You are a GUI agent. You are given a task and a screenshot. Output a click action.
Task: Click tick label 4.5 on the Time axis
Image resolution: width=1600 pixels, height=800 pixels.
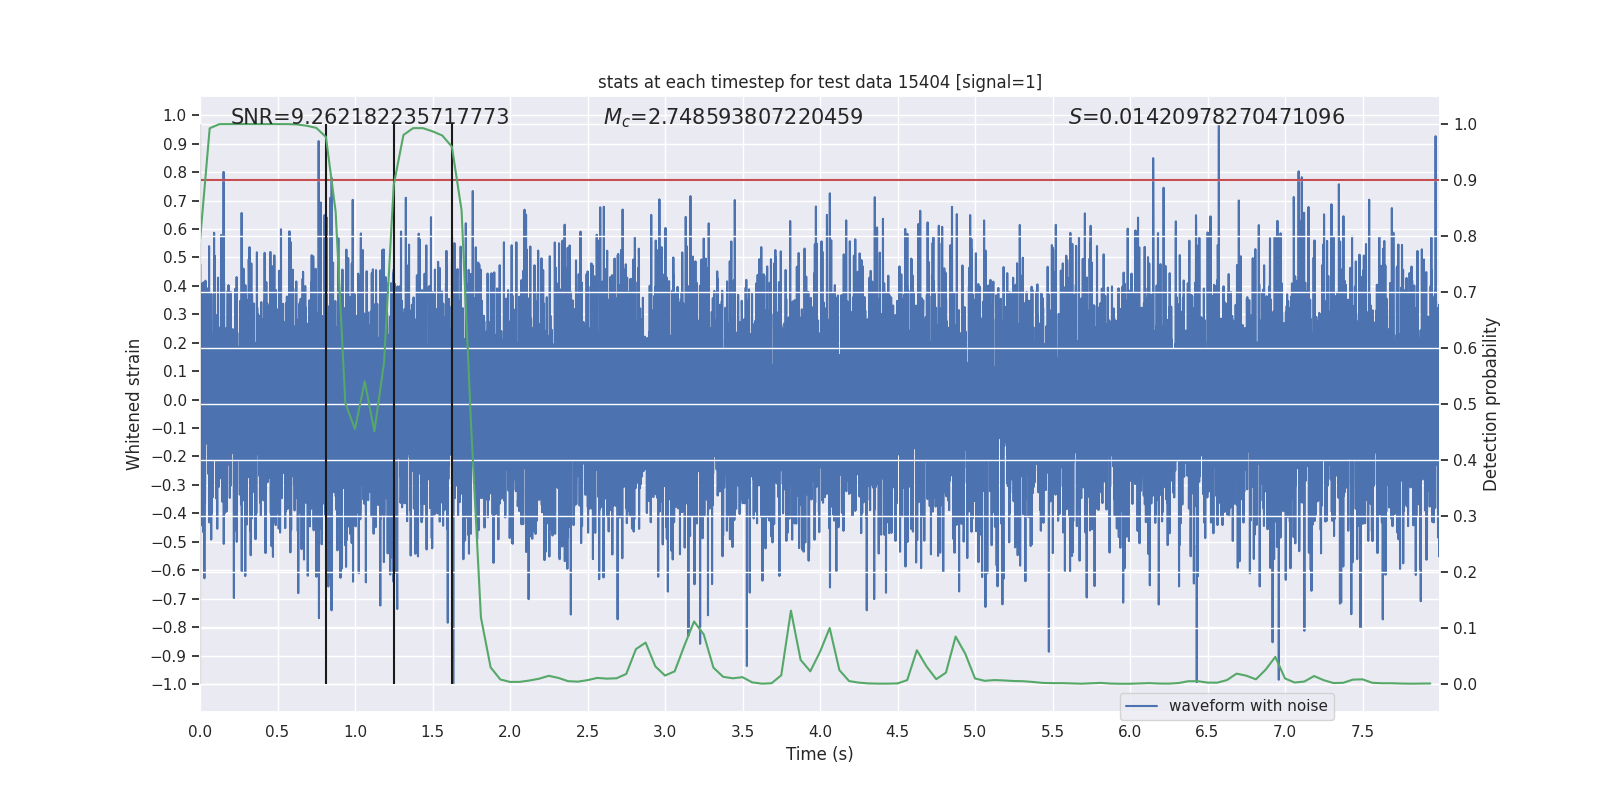coord(898,731)
